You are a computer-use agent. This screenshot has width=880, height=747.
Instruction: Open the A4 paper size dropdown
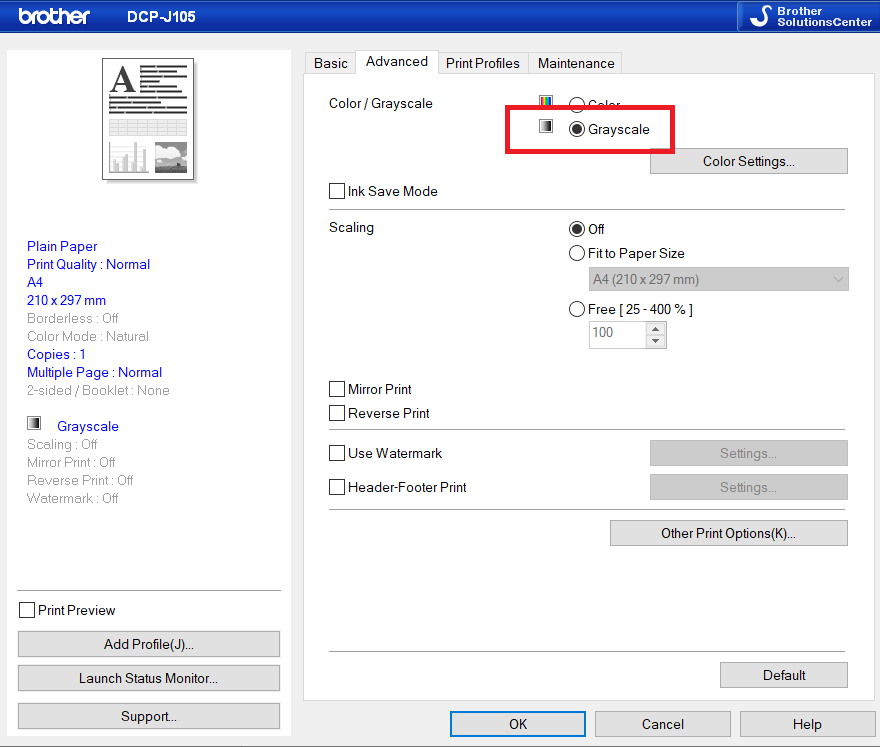719,279
